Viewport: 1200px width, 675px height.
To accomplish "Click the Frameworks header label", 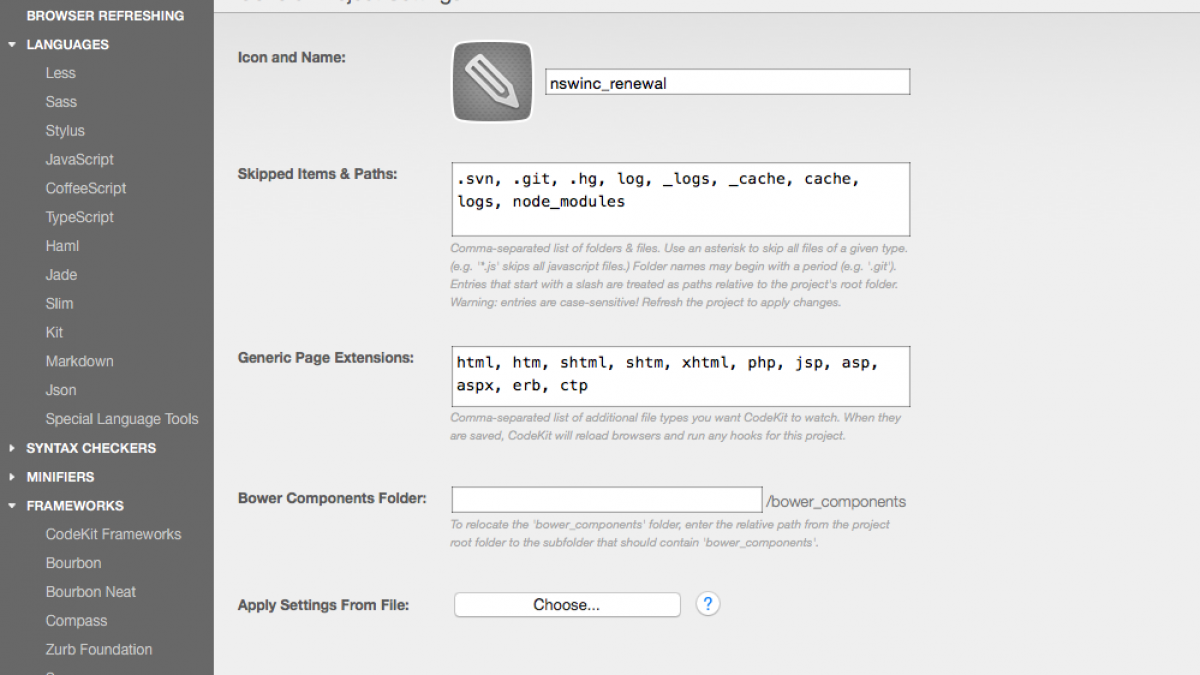I will click(75, 506).
